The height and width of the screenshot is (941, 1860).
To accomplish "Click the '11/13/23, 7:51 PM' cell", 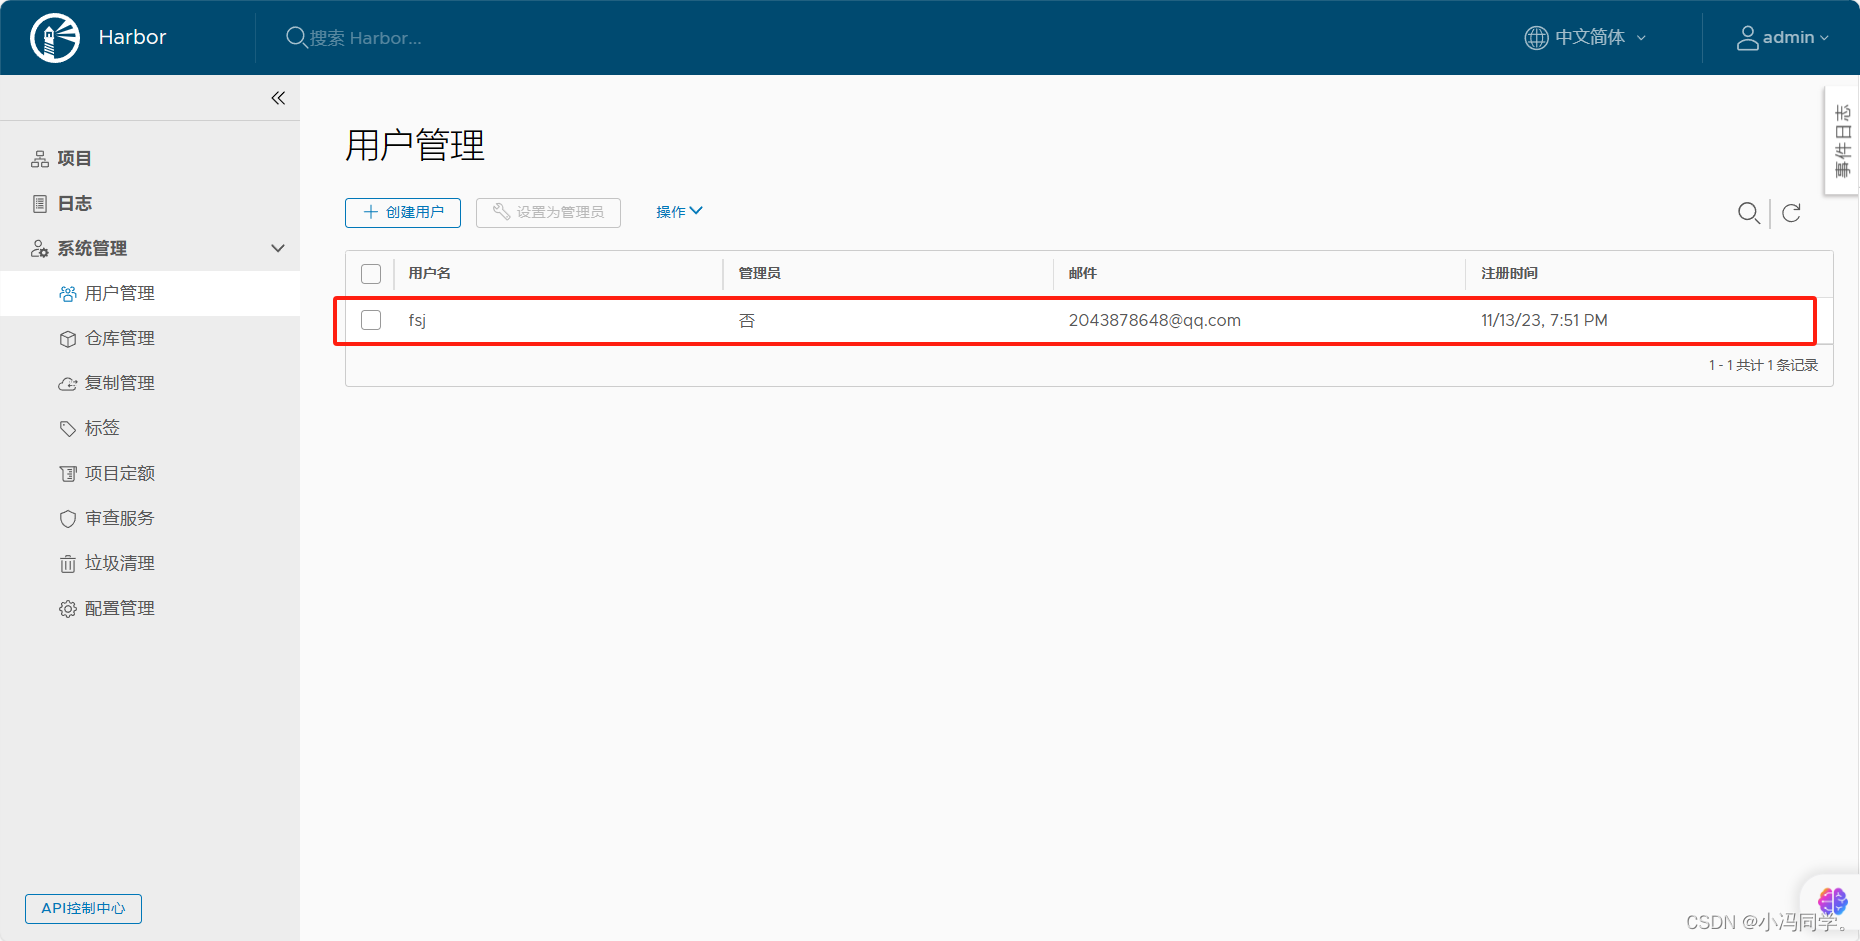I will coord(1544,321).
